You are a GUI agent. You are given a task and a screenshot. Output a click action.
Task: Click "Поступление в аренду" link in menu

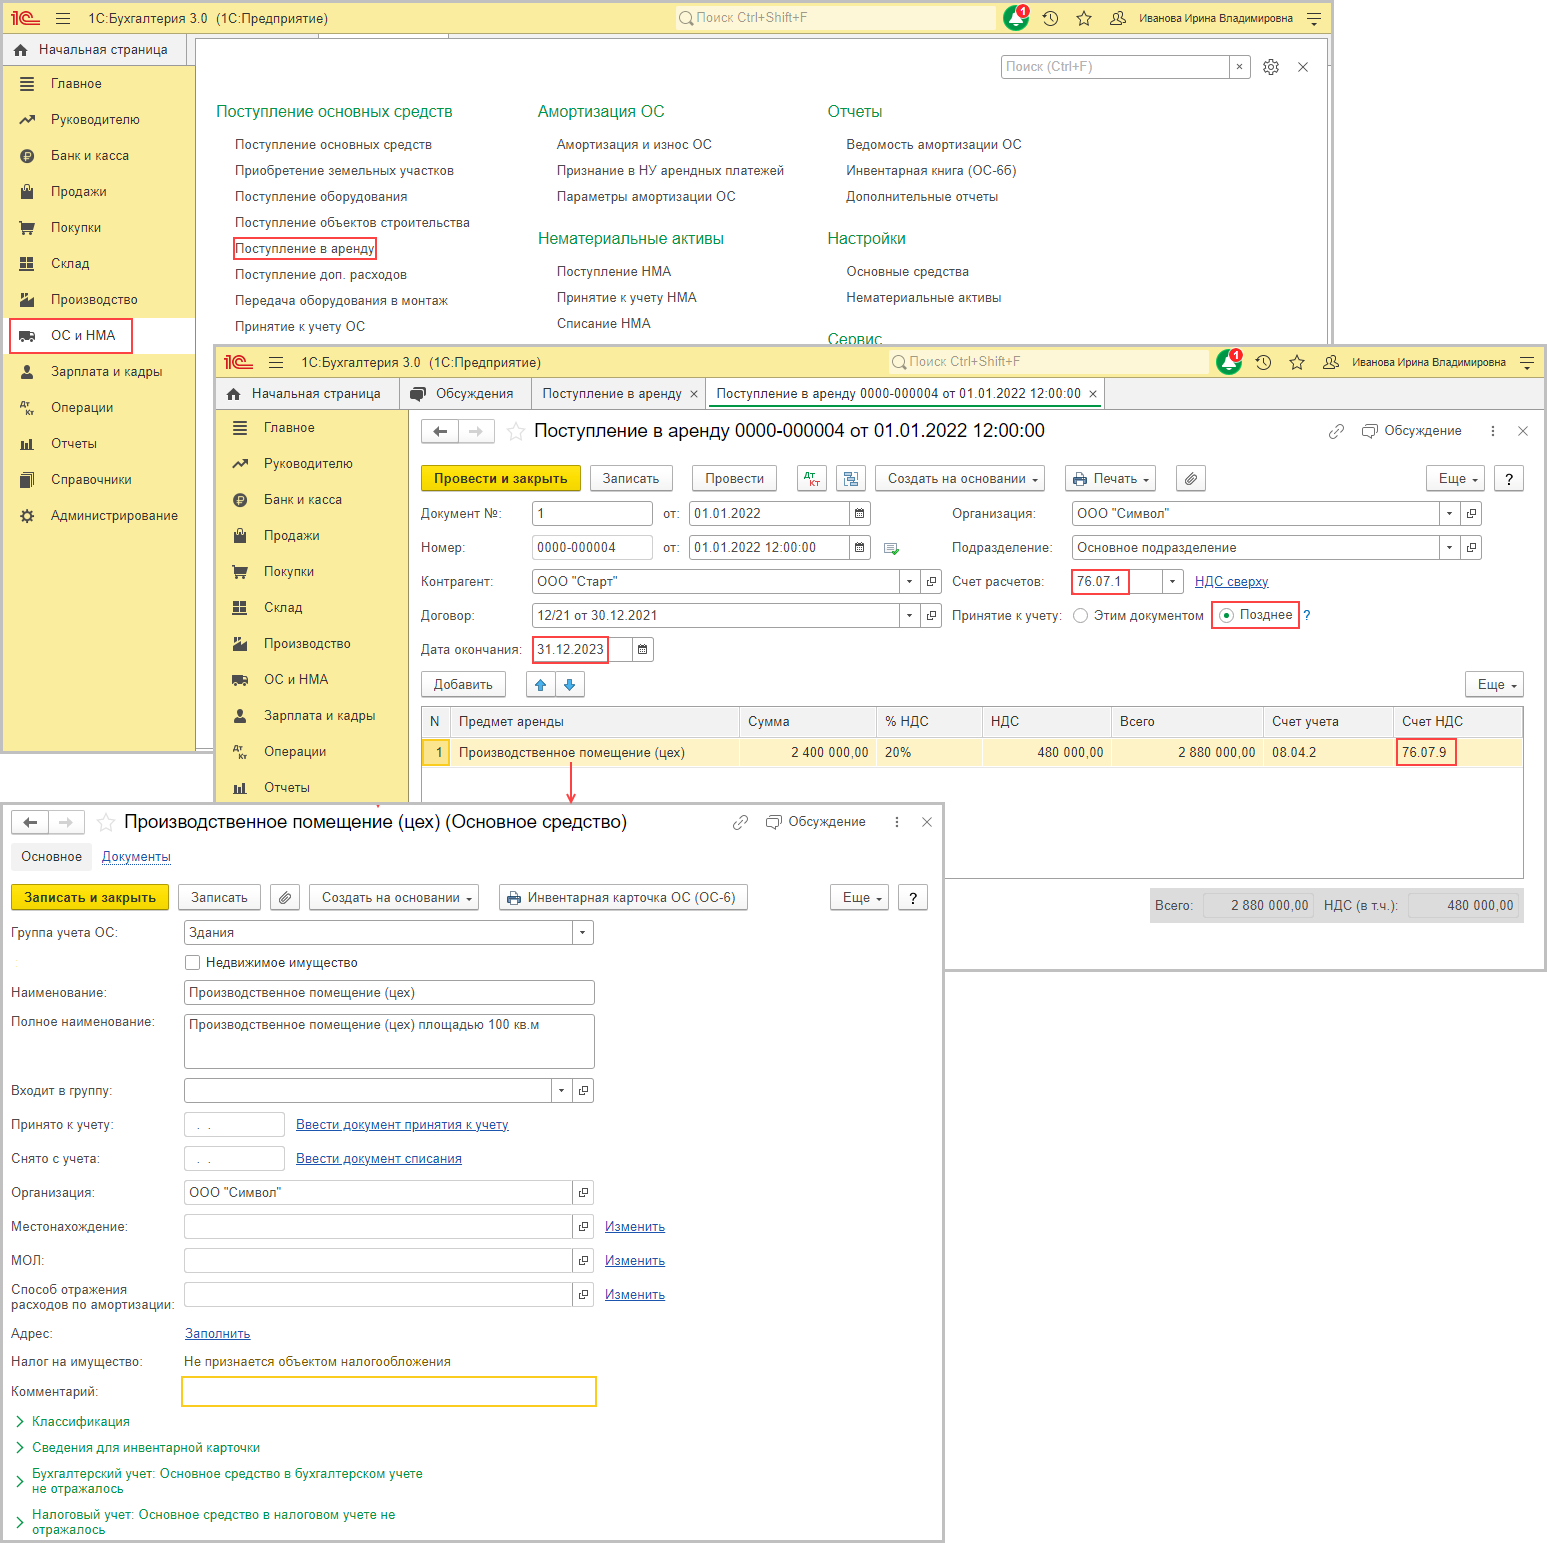tap(304, 249)
